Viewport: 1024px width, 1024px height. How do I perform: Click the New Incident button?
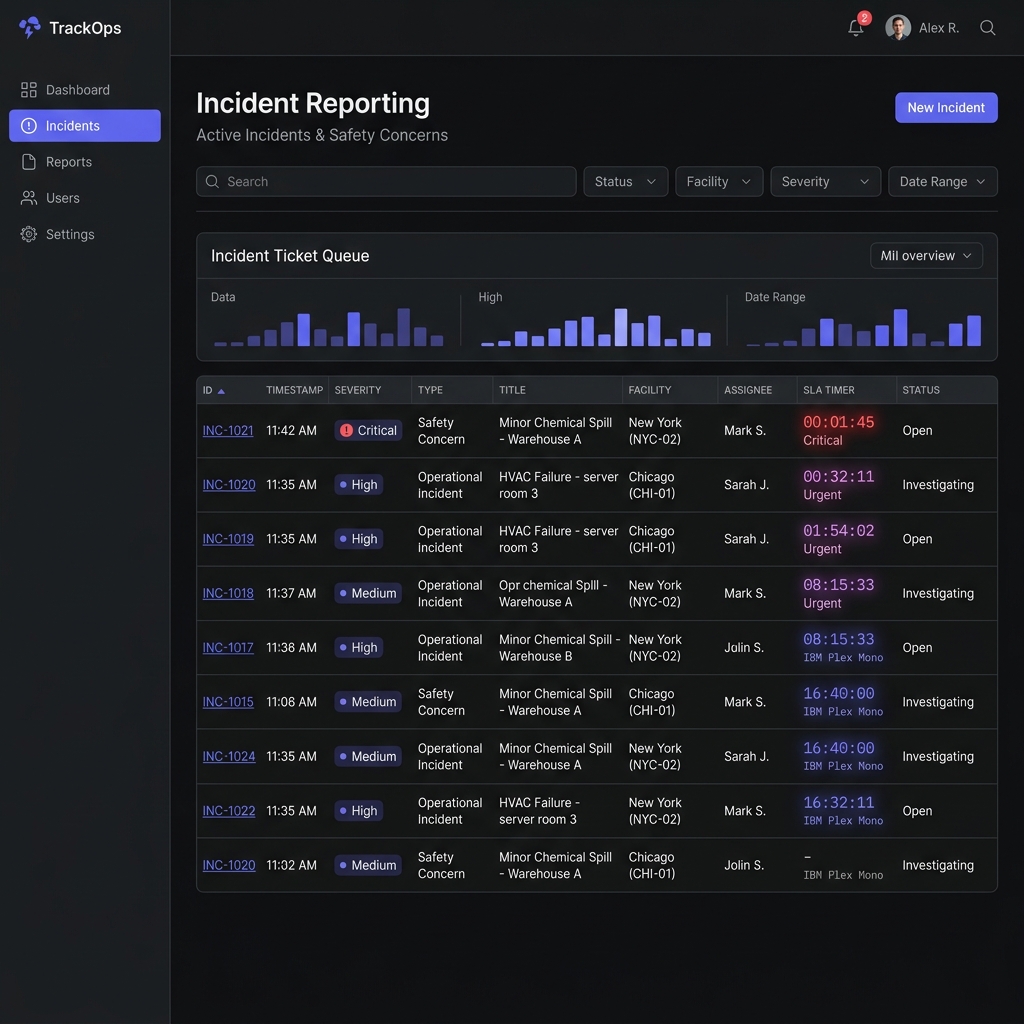click(946, 107)
